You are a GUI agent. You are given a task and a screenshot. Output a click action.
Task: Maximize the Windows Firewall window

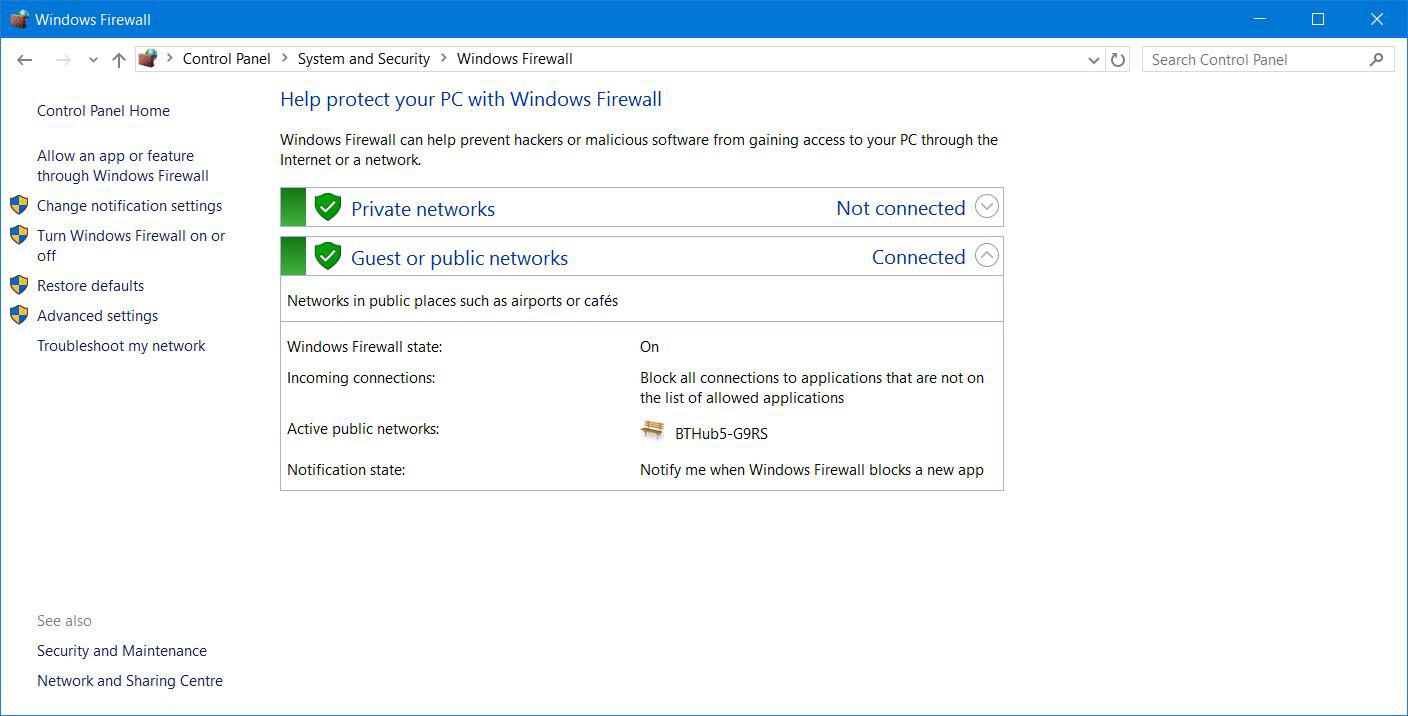click(x=1318, y=19)
